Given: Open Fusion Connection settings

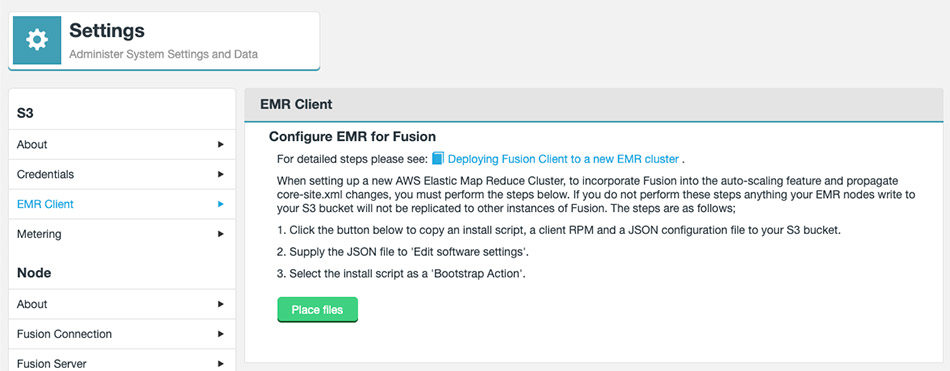Looking at the screenshot, I should (x=122, y=334).
